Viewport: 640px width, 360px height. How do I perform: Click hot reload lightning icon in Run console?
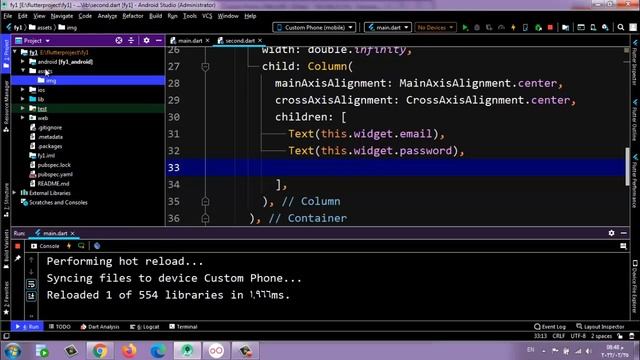[69, 246]
